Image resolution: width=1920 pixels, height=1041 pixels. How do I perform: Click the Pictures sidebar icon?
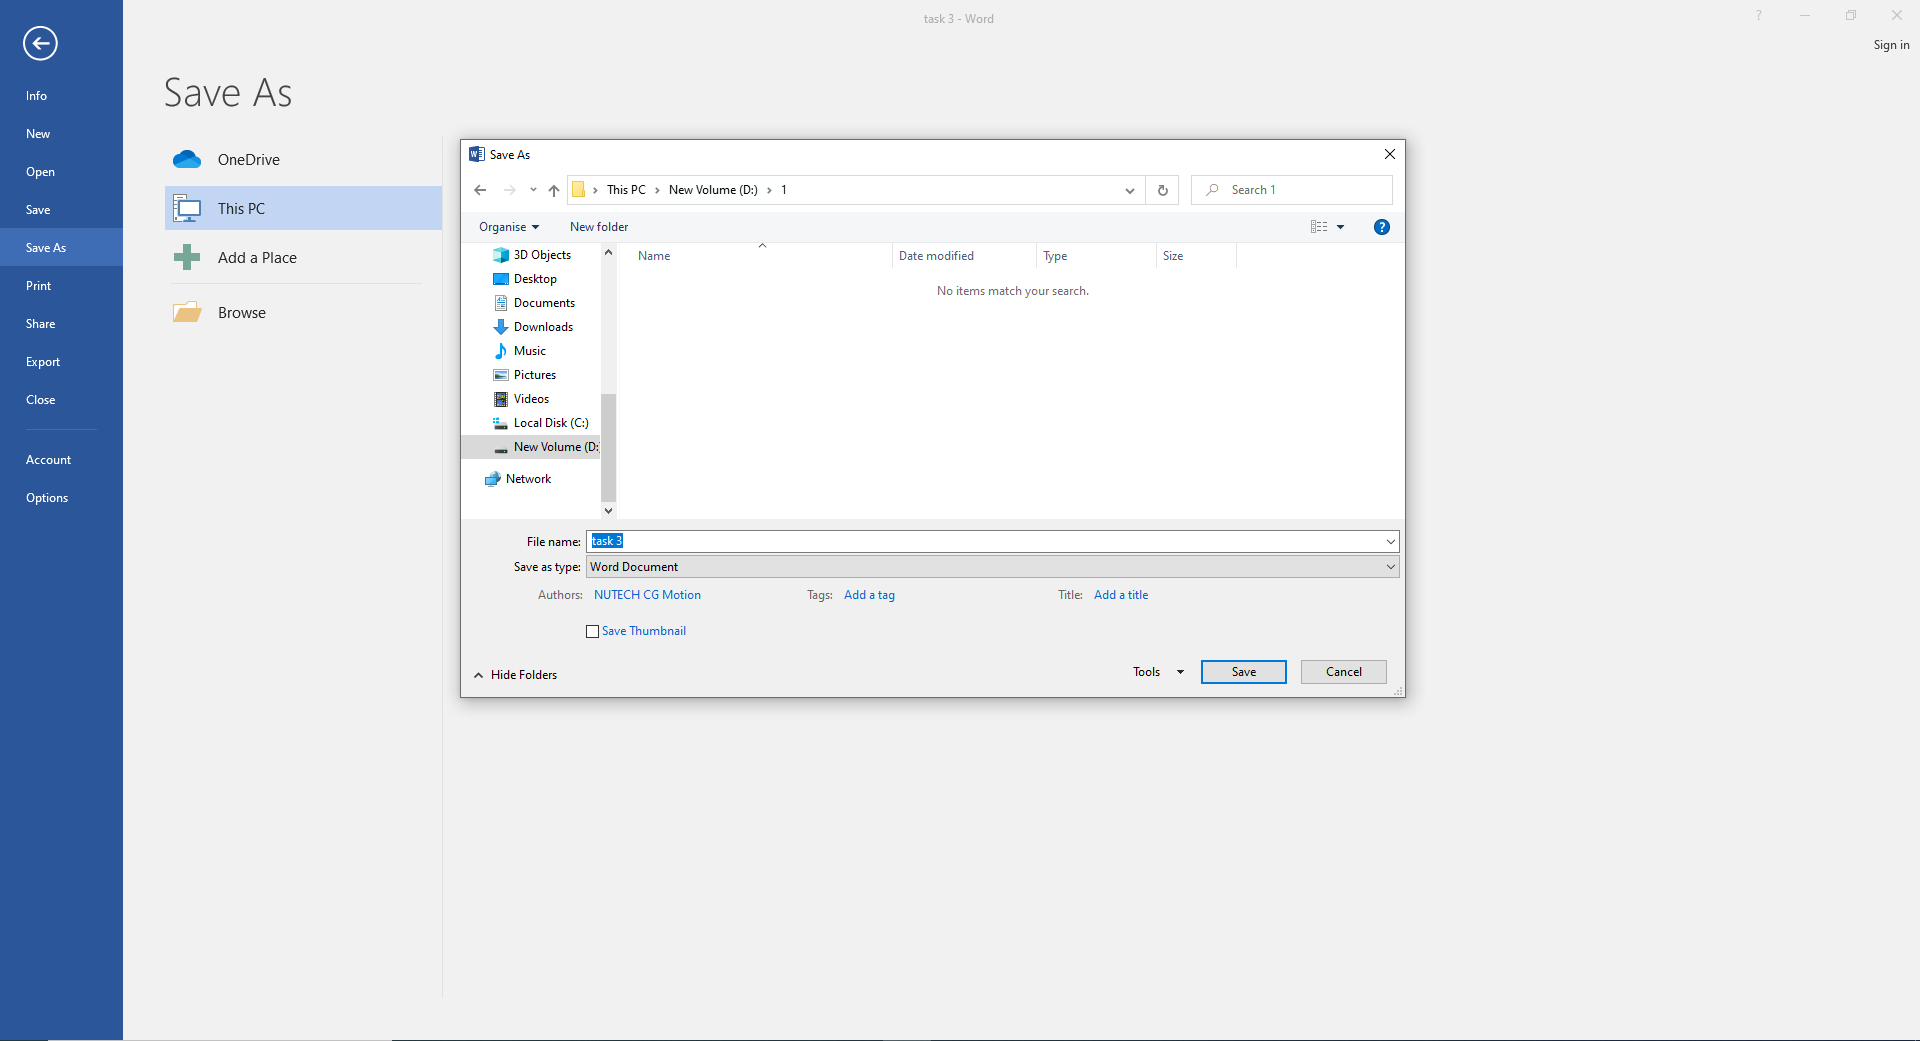click(501, 375)
